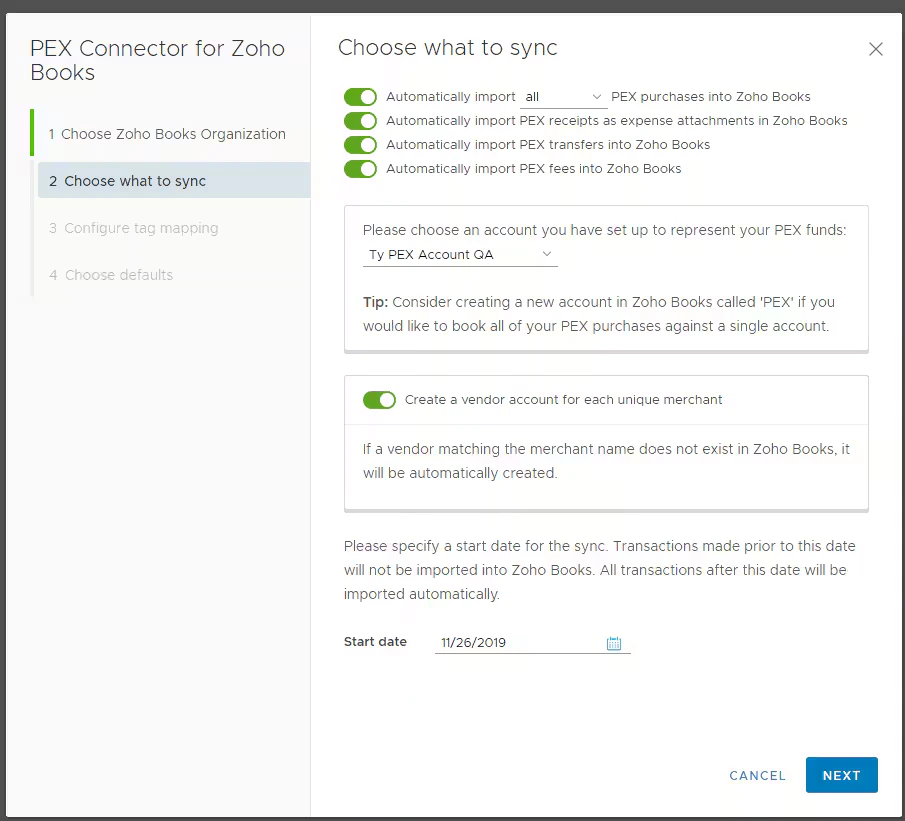905x821 pixels.
Task: Close the dialog with the X icon
Action: pyautogui.click(x=876, y=49)
